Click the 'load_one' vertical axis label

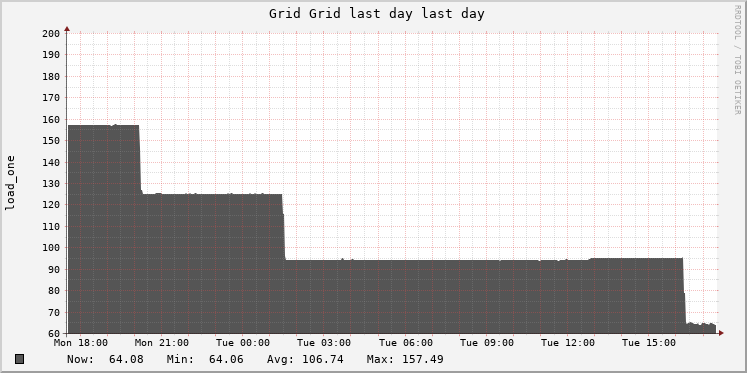click(x=10, y=183)
